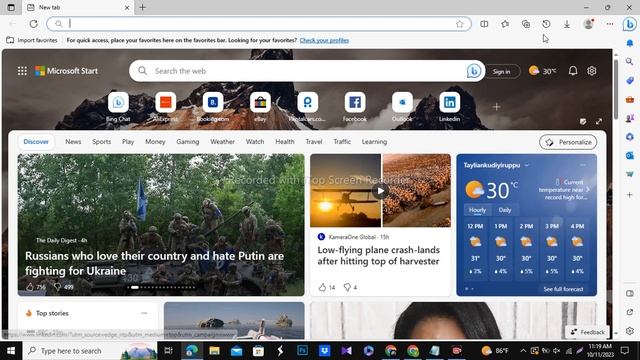The height and width of the screenshot is (360, 640).
Task: Open Personalize feed settings
Action: click(568, 142)
